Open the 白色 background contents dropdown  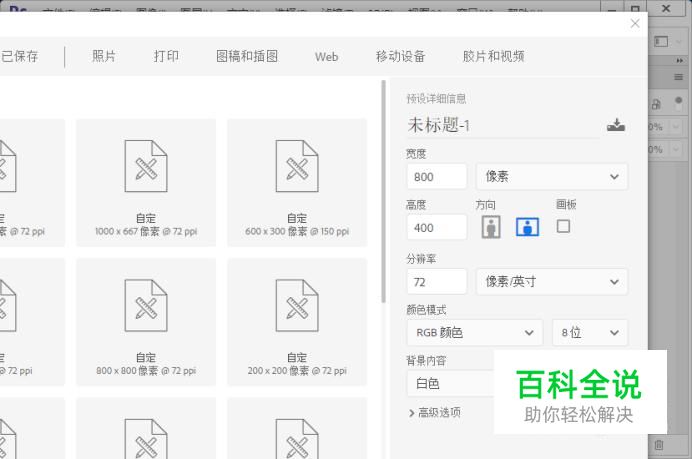(450, 384)
